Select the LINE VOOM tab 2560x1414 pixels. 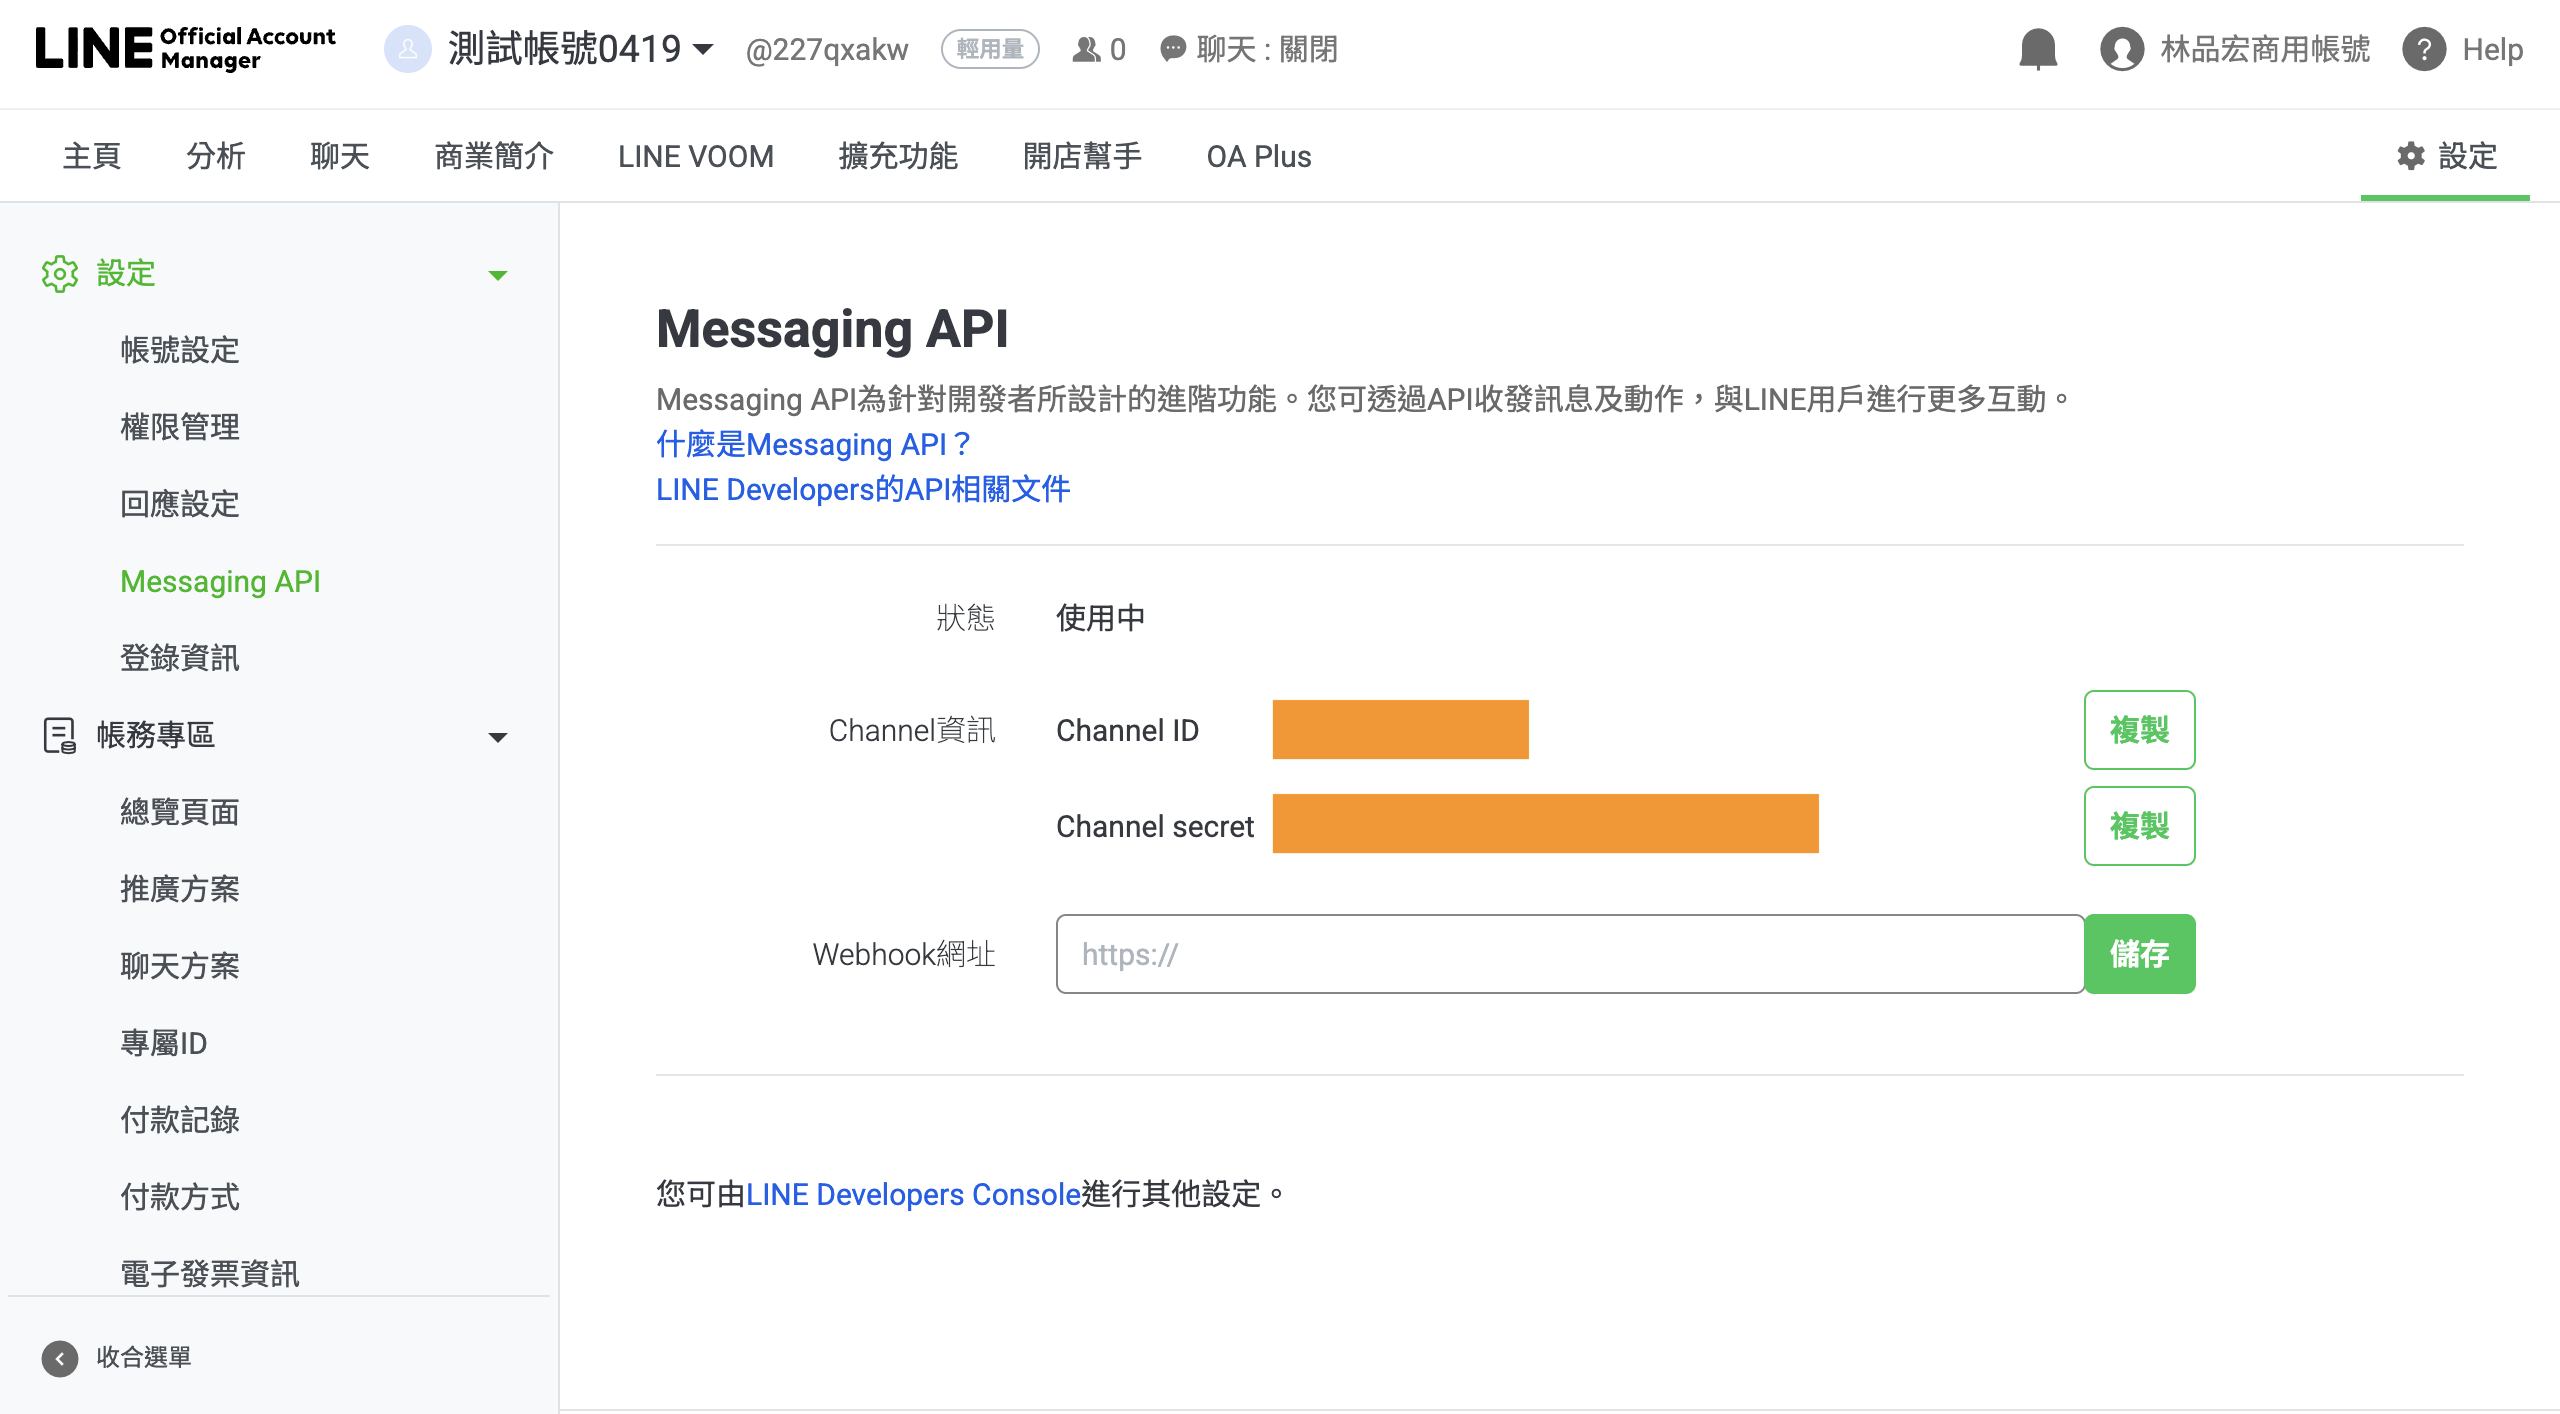pyautogui.click(x=696, y=156)
